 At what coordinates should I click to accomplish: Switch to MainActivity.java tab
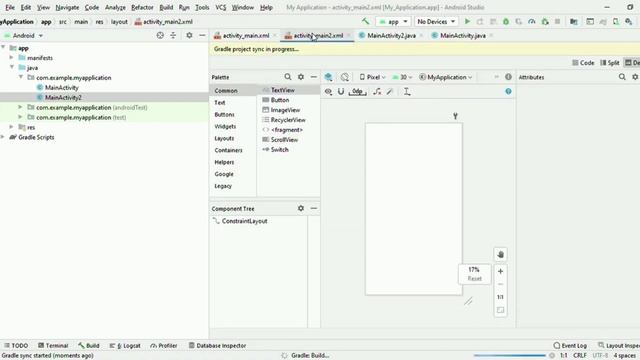pyautogui.click(x=463, y=36)
